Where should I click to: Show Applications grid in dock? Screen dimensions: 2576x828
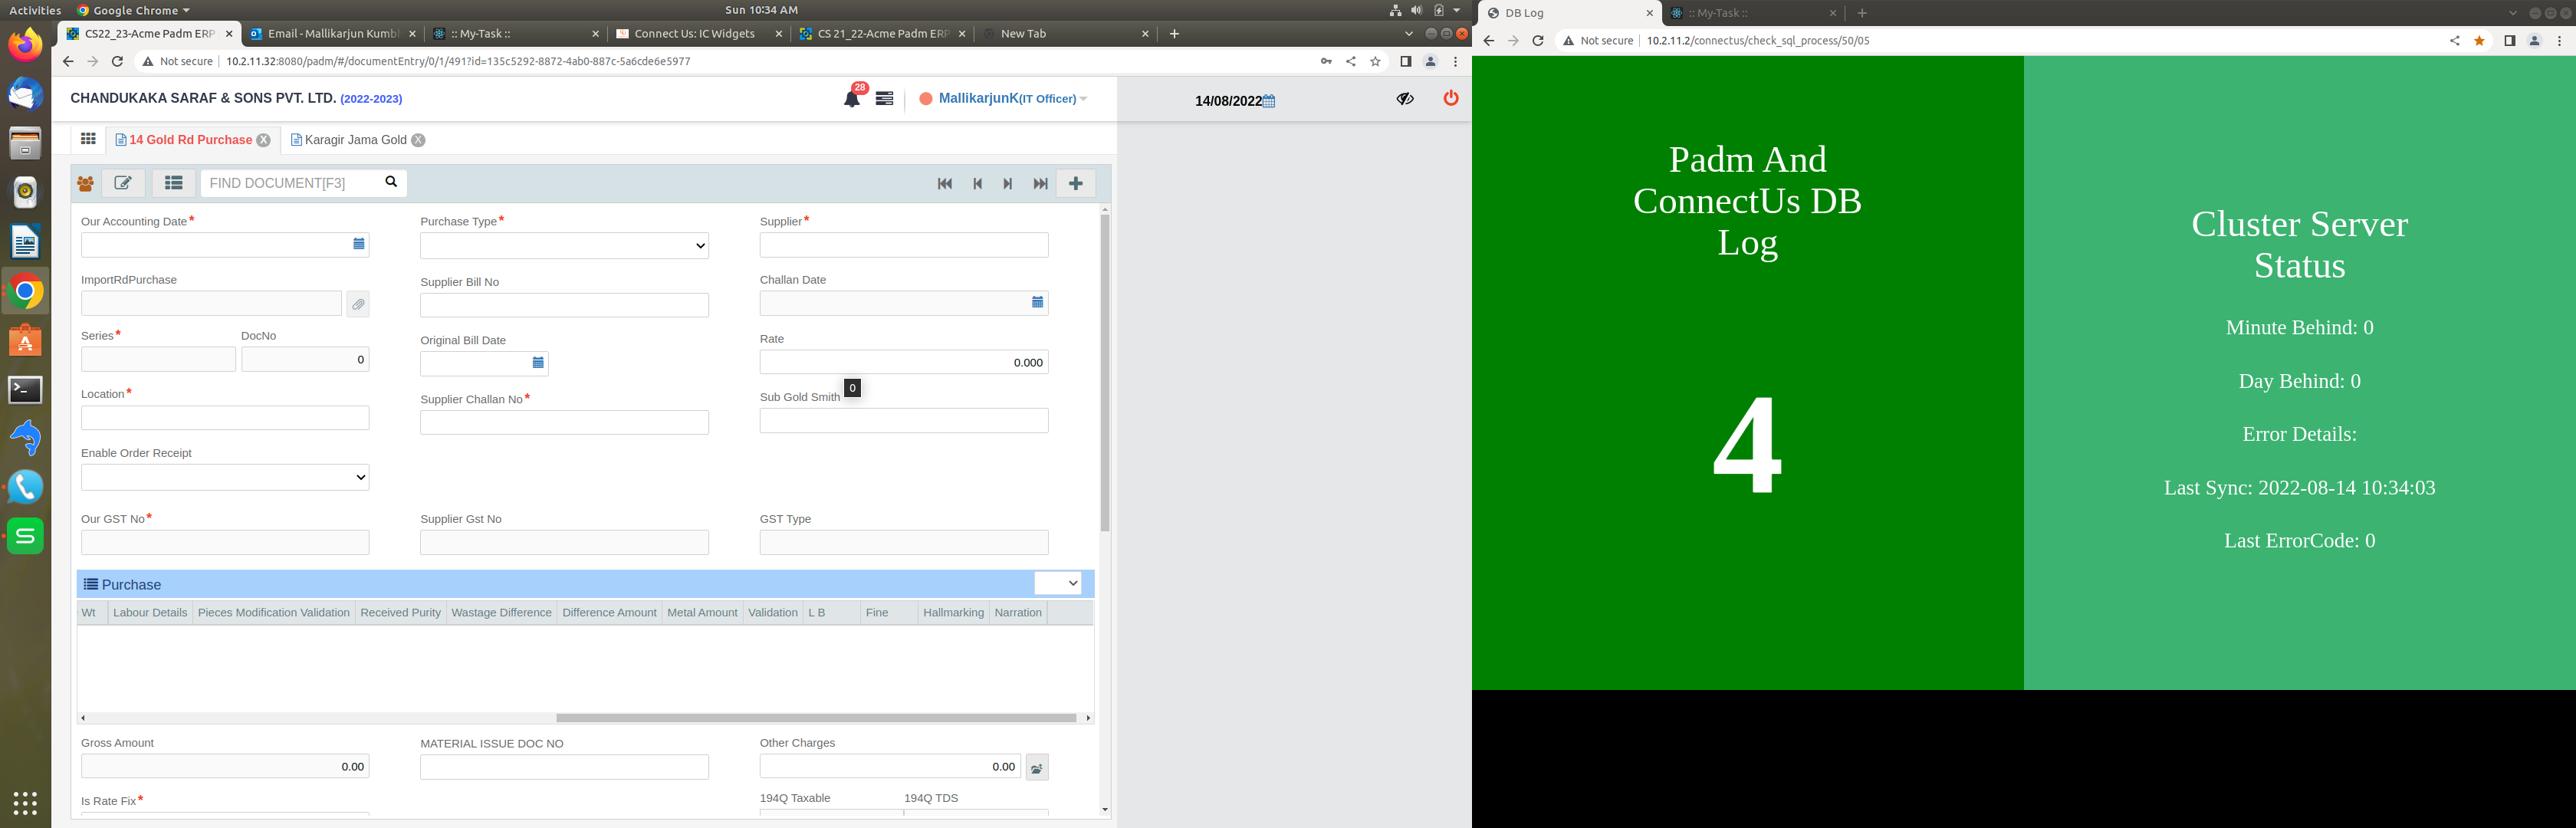point(26,802)
